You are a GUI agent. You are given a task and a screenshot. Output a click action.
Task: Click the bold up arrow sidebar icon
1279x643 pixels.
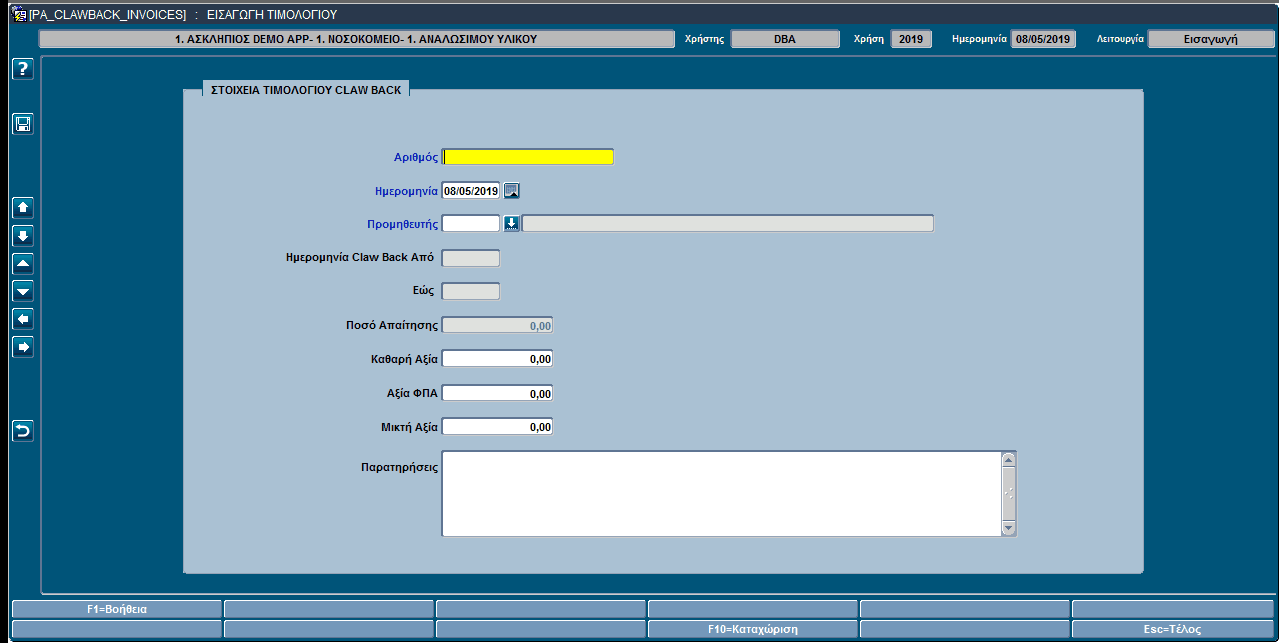click(22, 208)
